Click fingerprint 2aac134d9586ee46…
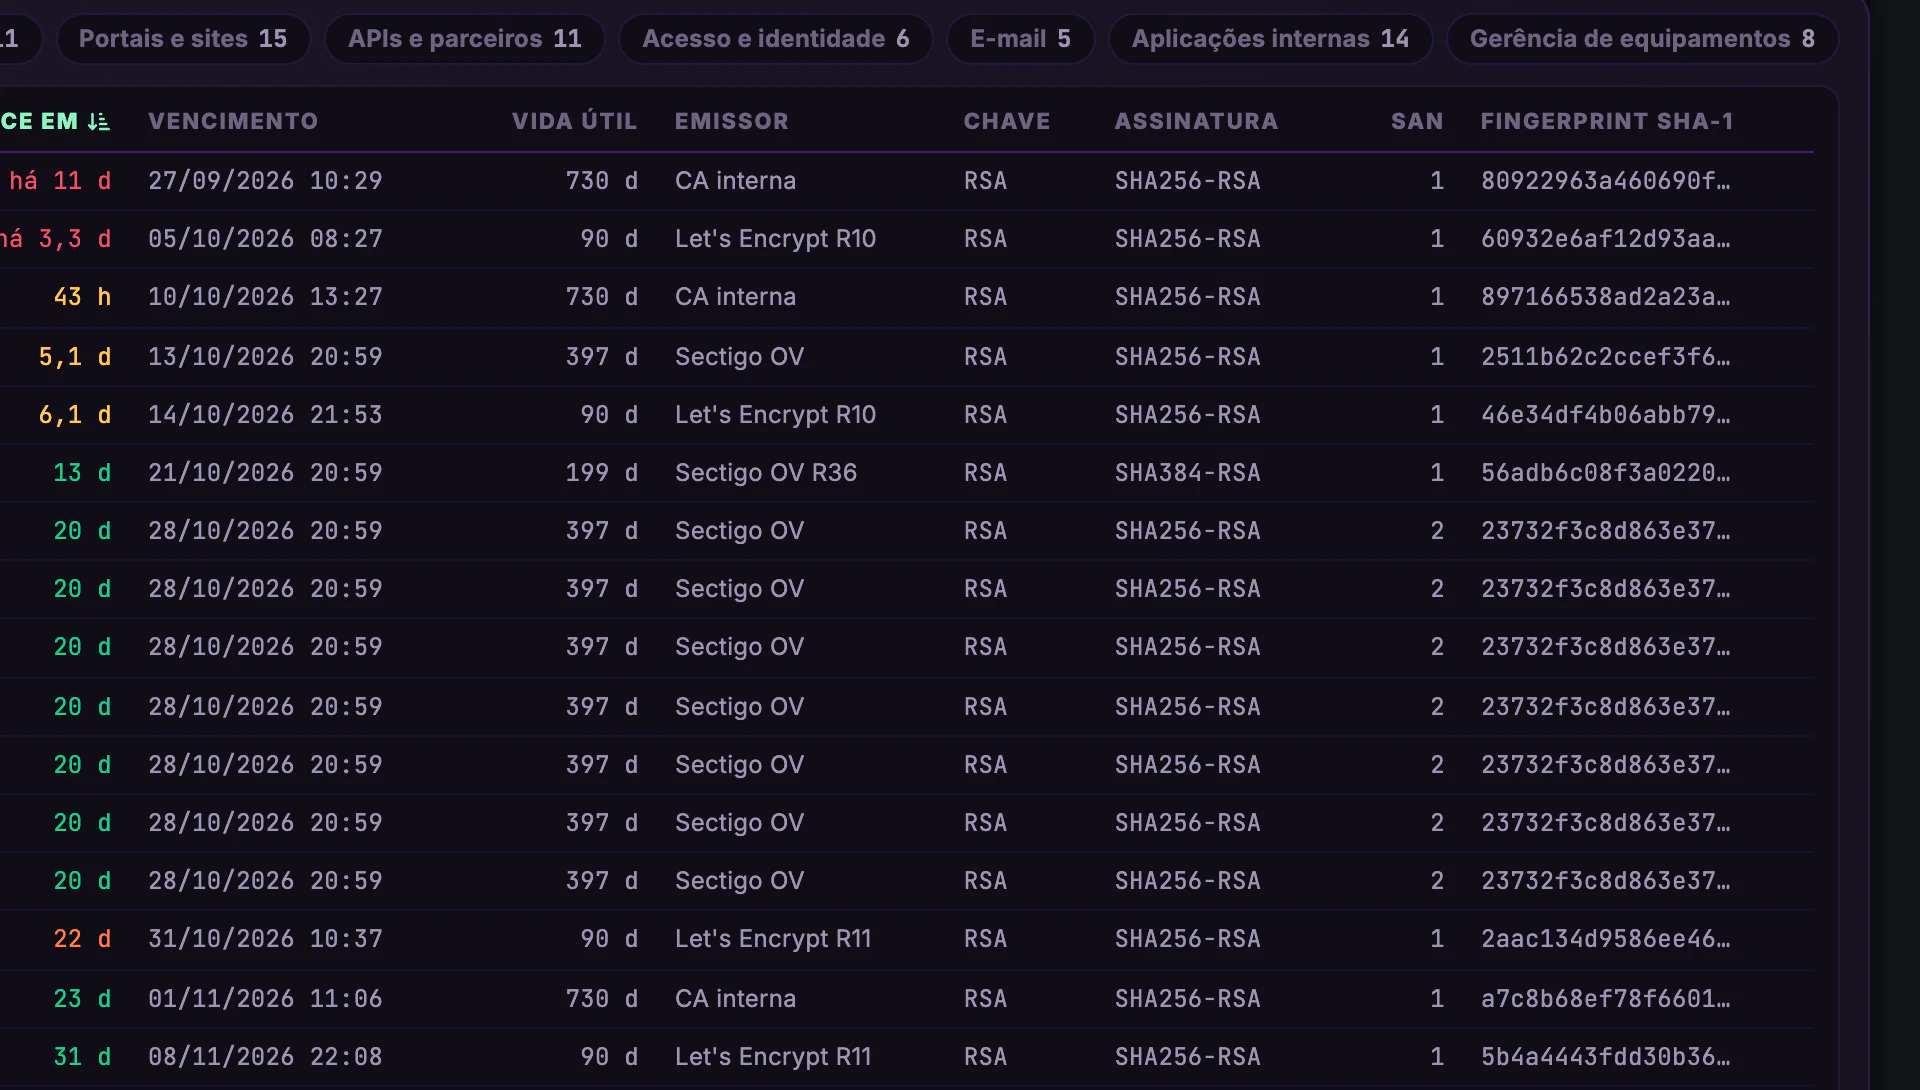Viewport: 1920px width, 1090px height. [1606, 939]
